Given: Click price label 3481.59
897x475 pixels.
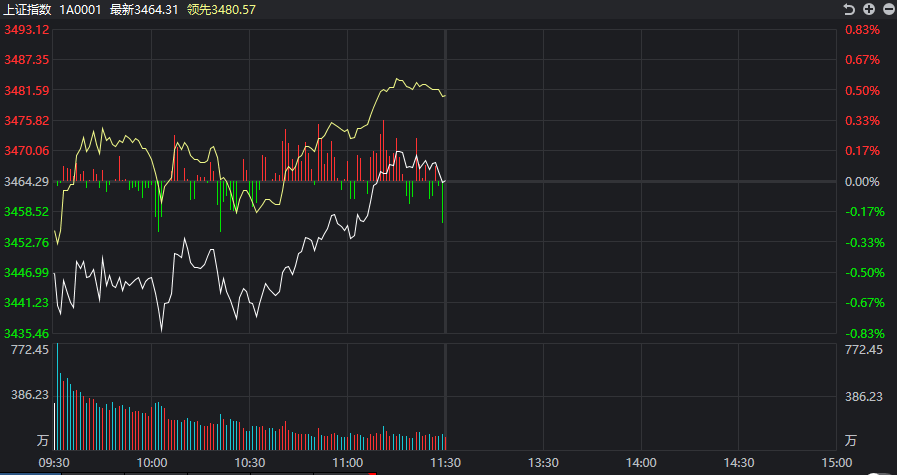Looking at the screenshot, I should coord(27,90).
